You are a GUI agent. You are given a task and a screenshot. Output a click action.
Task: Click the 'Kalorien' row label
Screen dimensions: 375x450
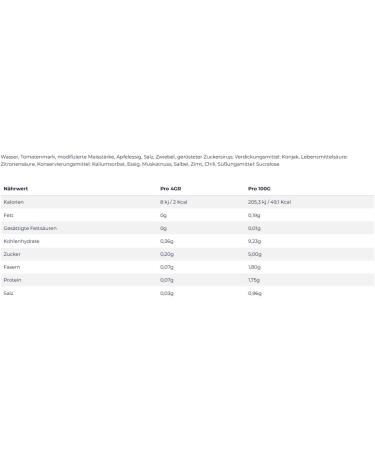click(14, 202)
